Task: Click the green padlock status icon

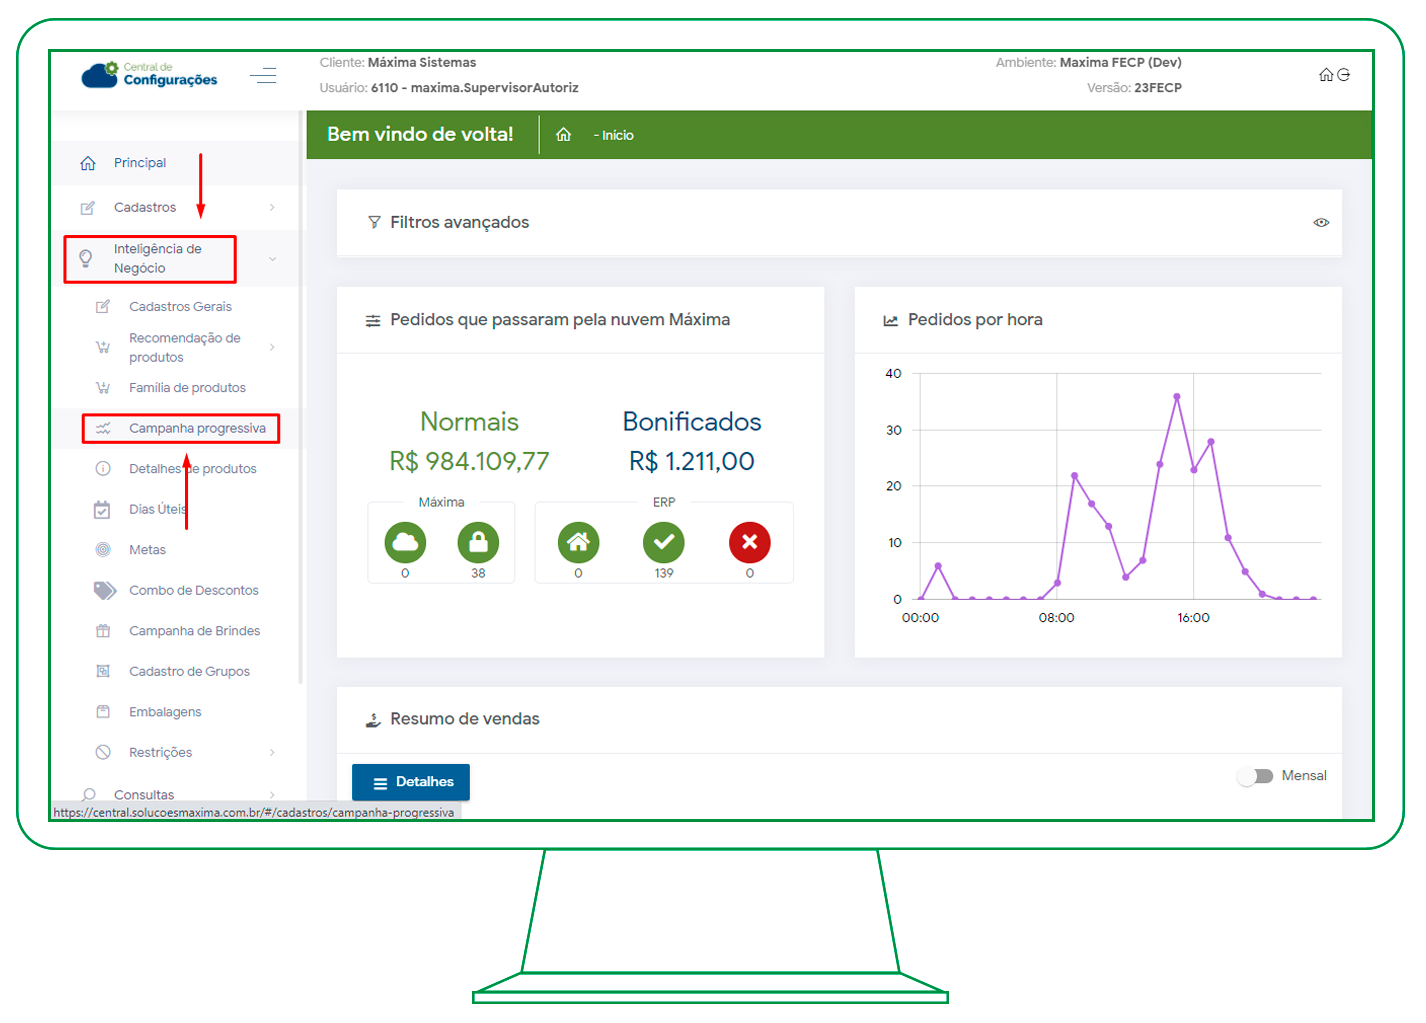Action: [478, 543]
